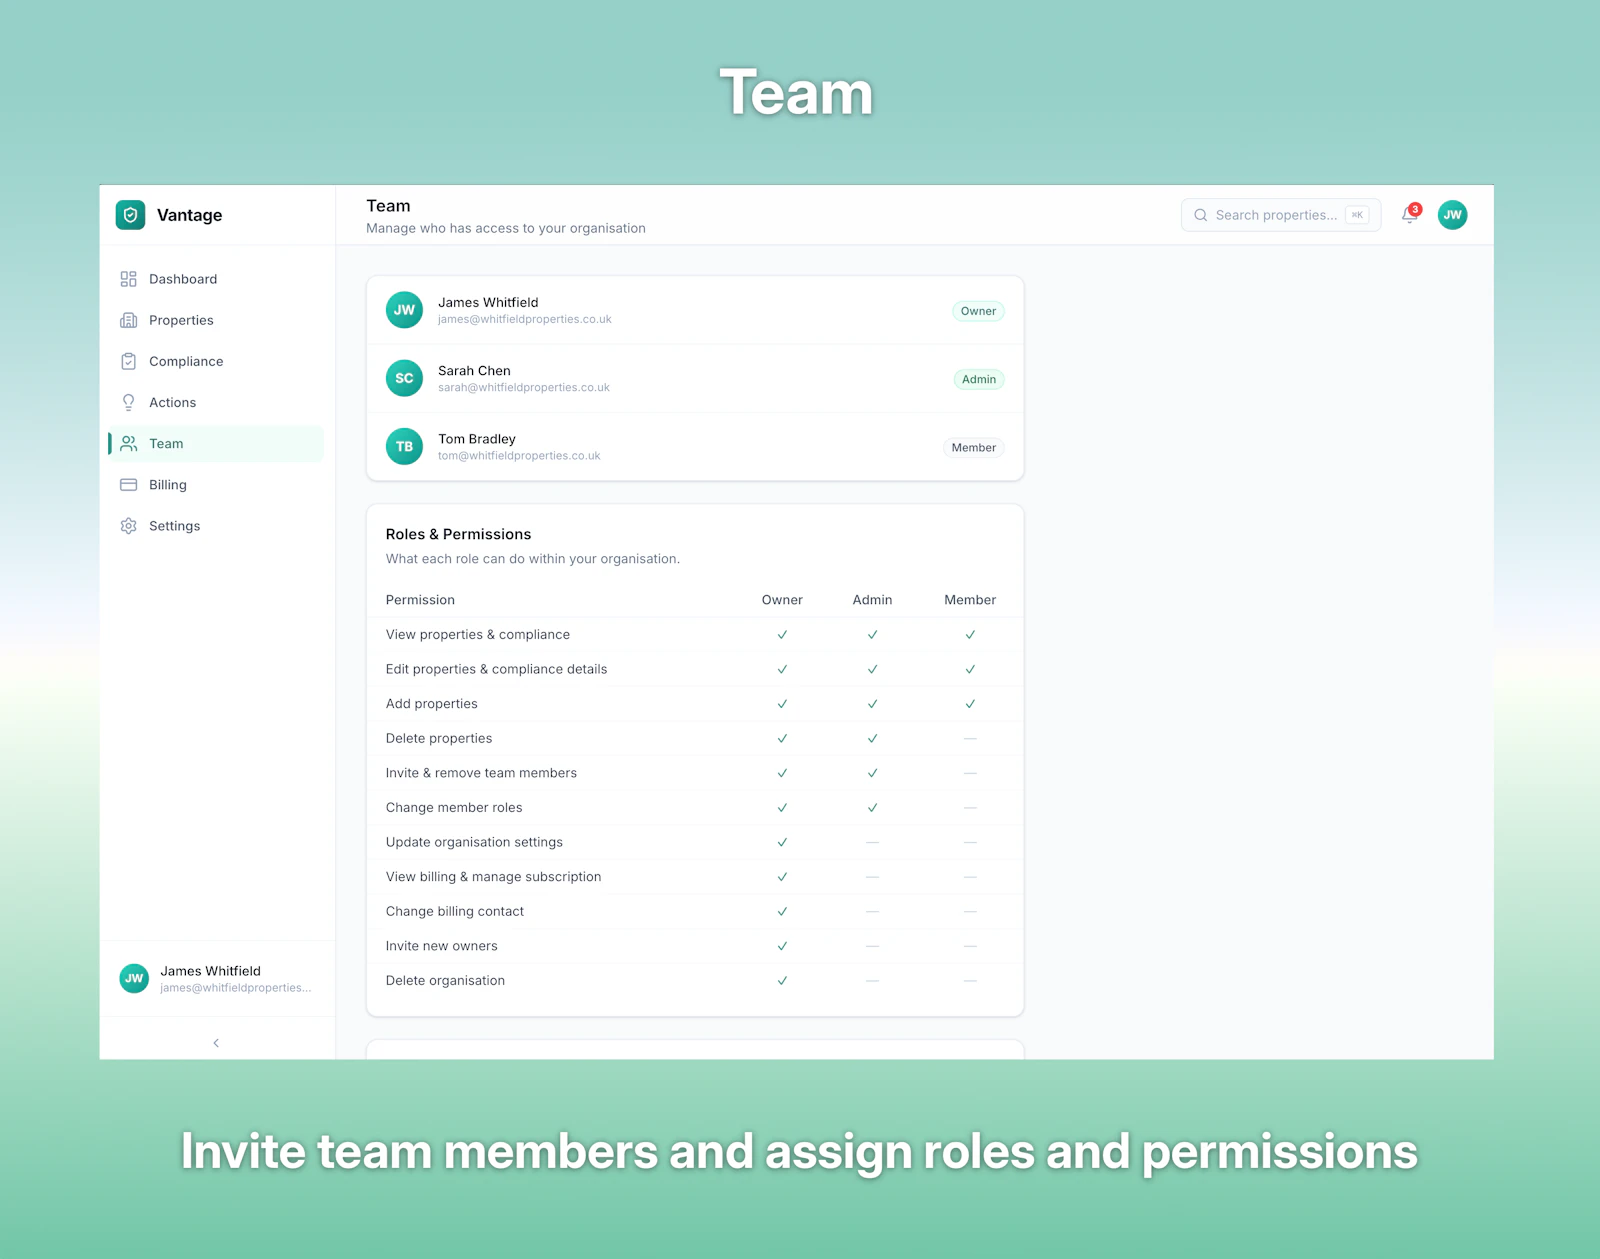Click email james@whitfieldproperties.co.uk in team list

(x=525, y=319)
